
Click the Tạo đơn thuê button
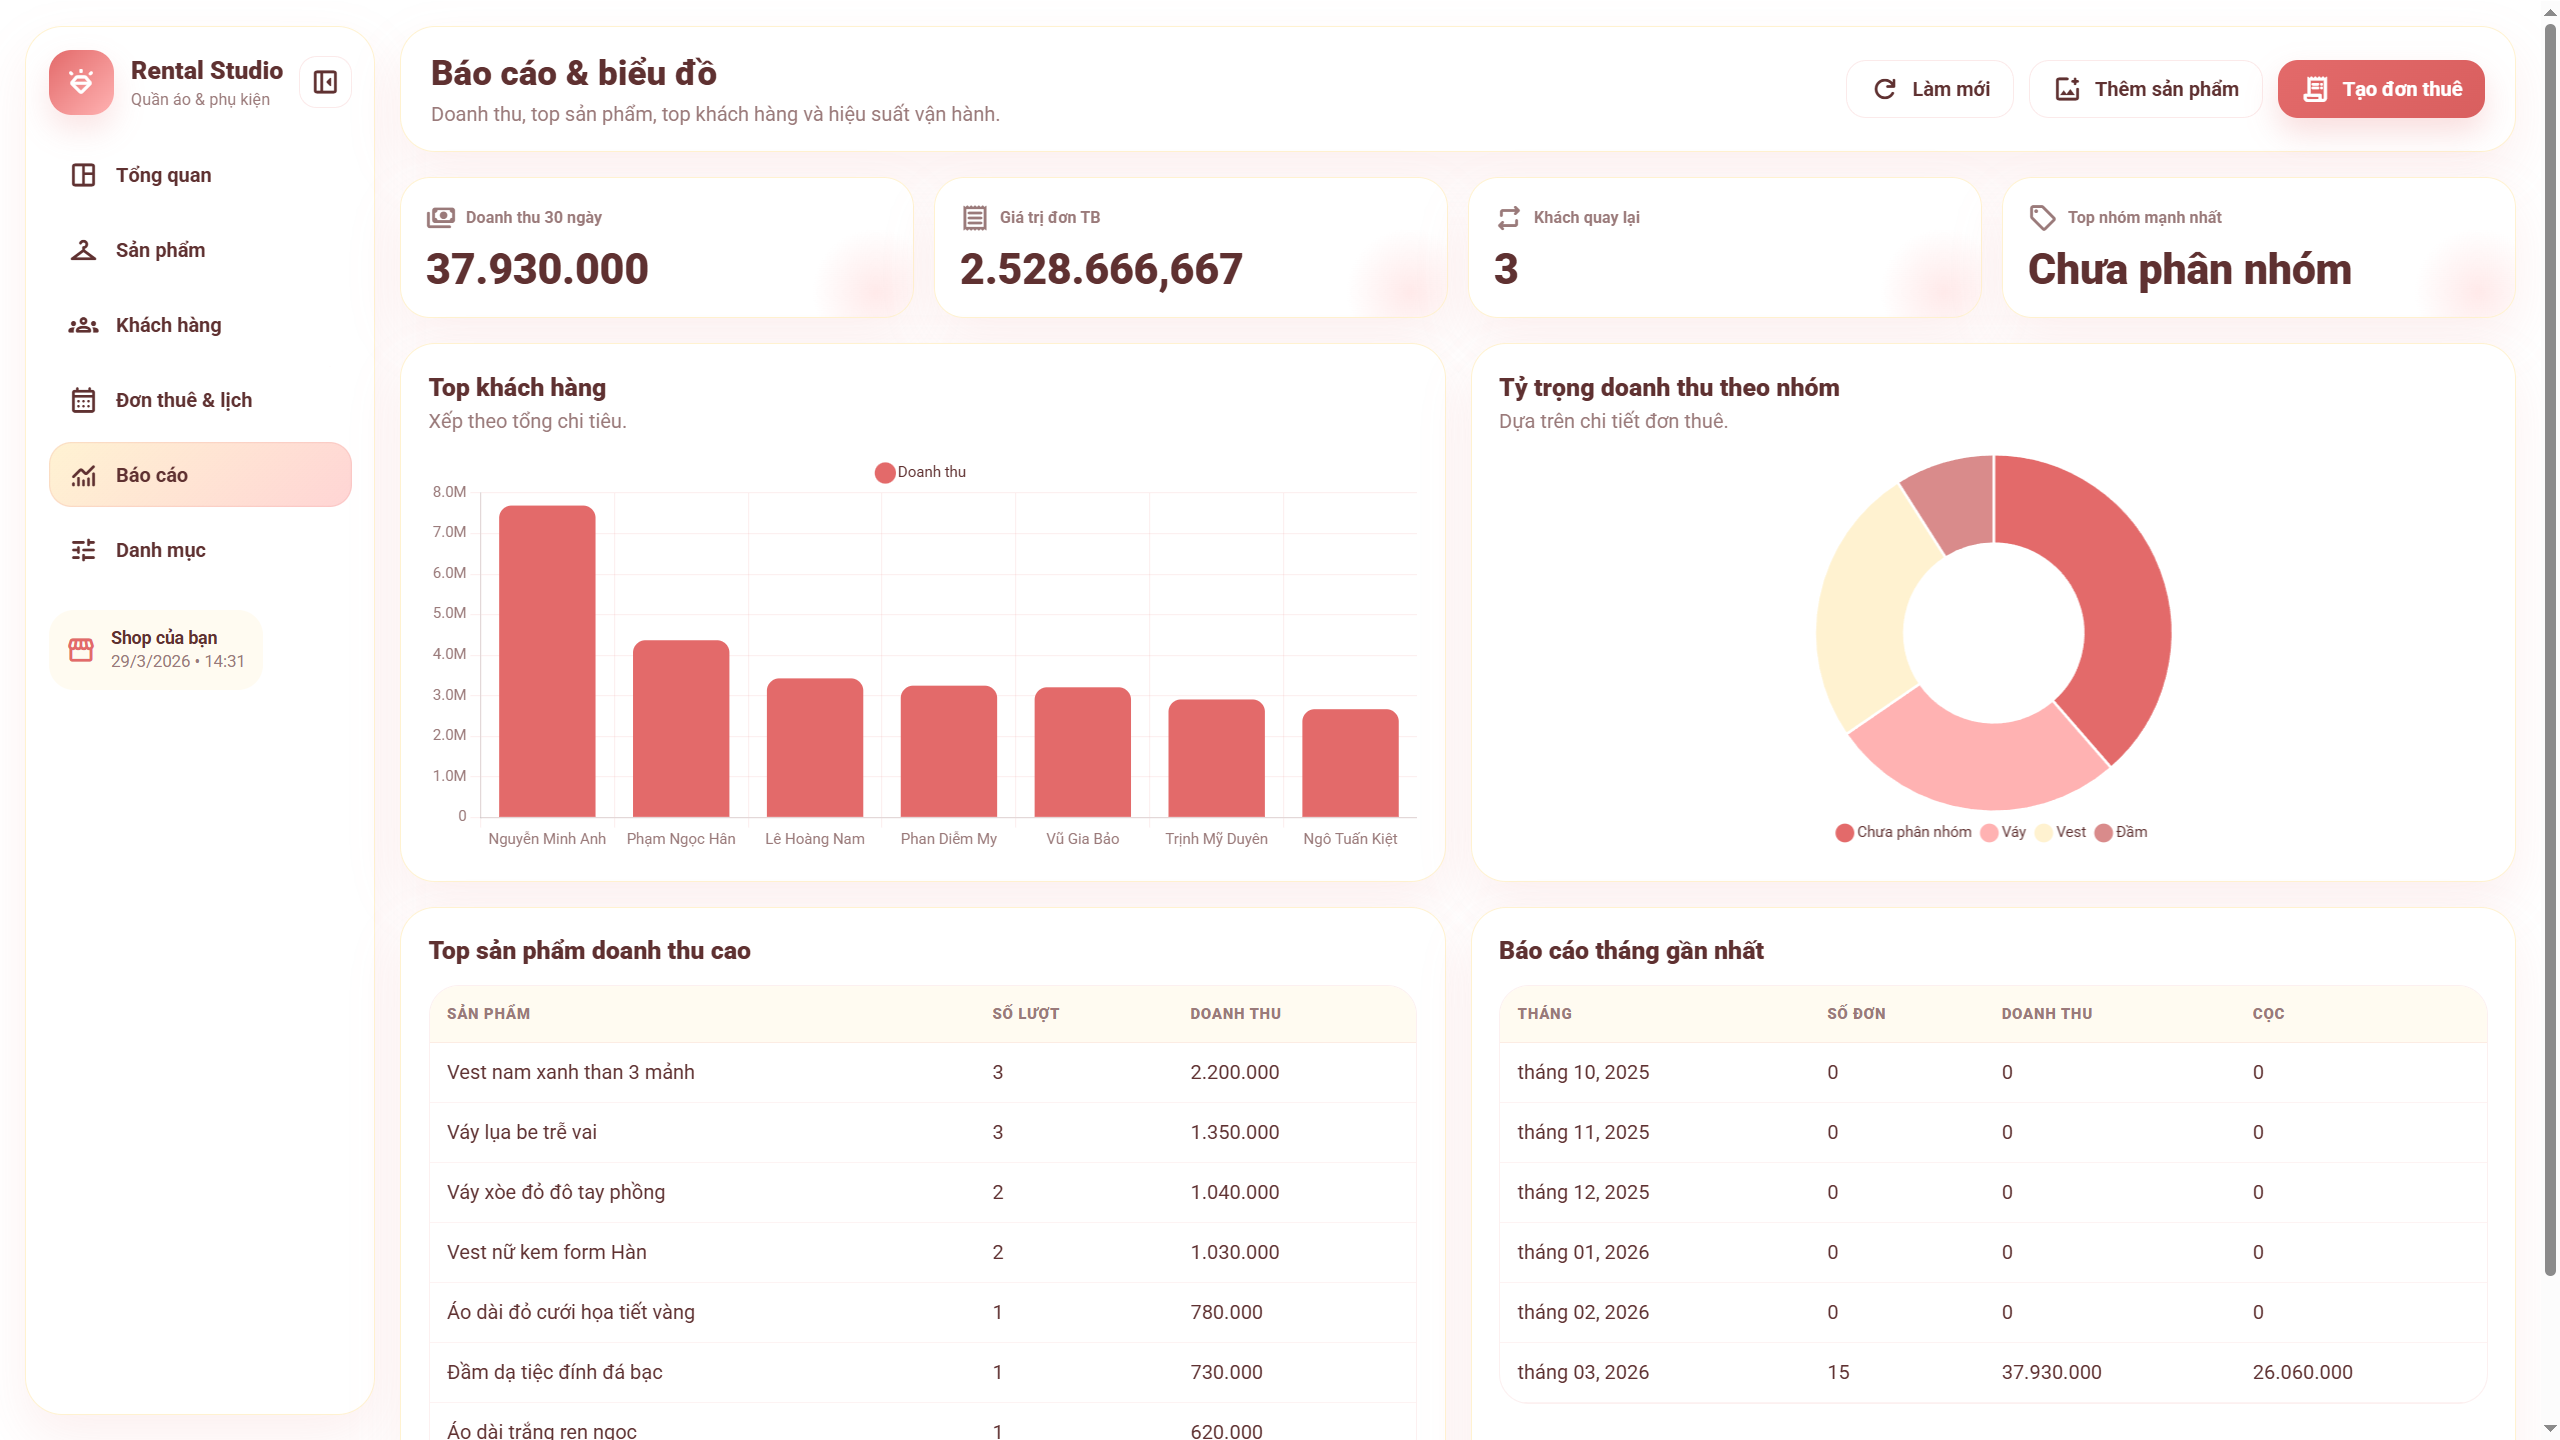coord(2380,89)
